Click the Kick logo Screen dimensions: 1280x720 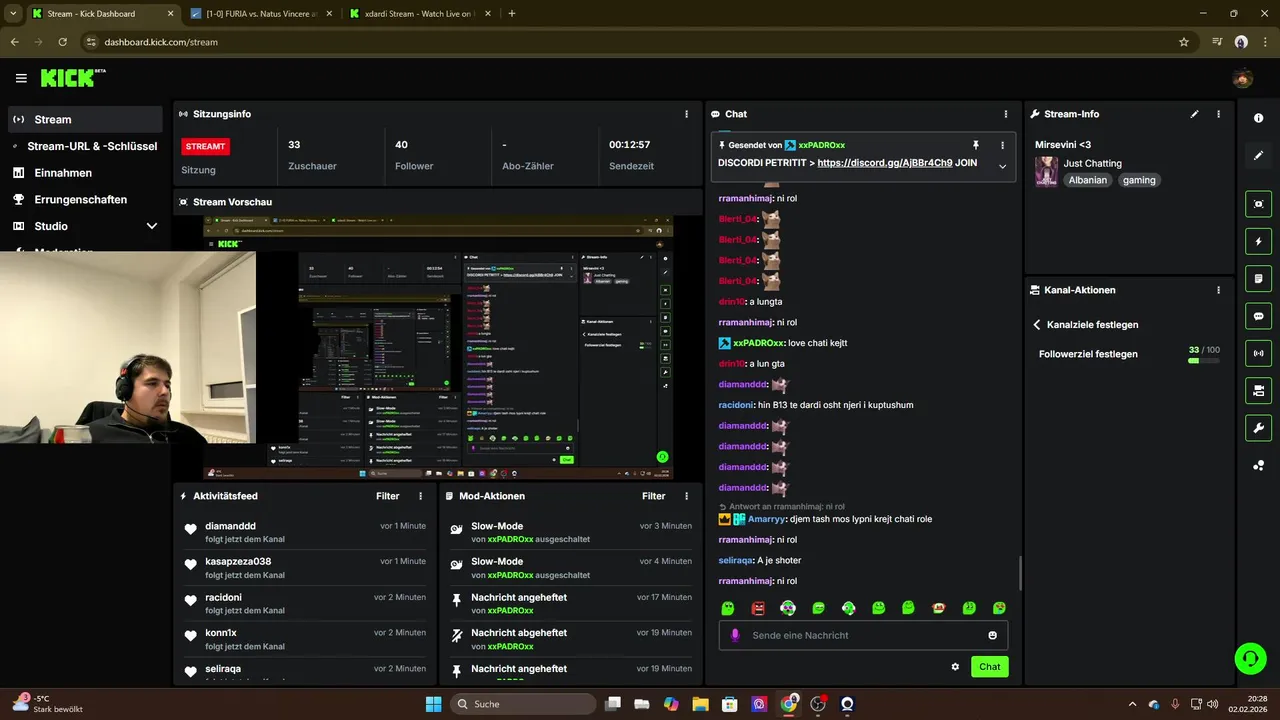pos(73,78)
